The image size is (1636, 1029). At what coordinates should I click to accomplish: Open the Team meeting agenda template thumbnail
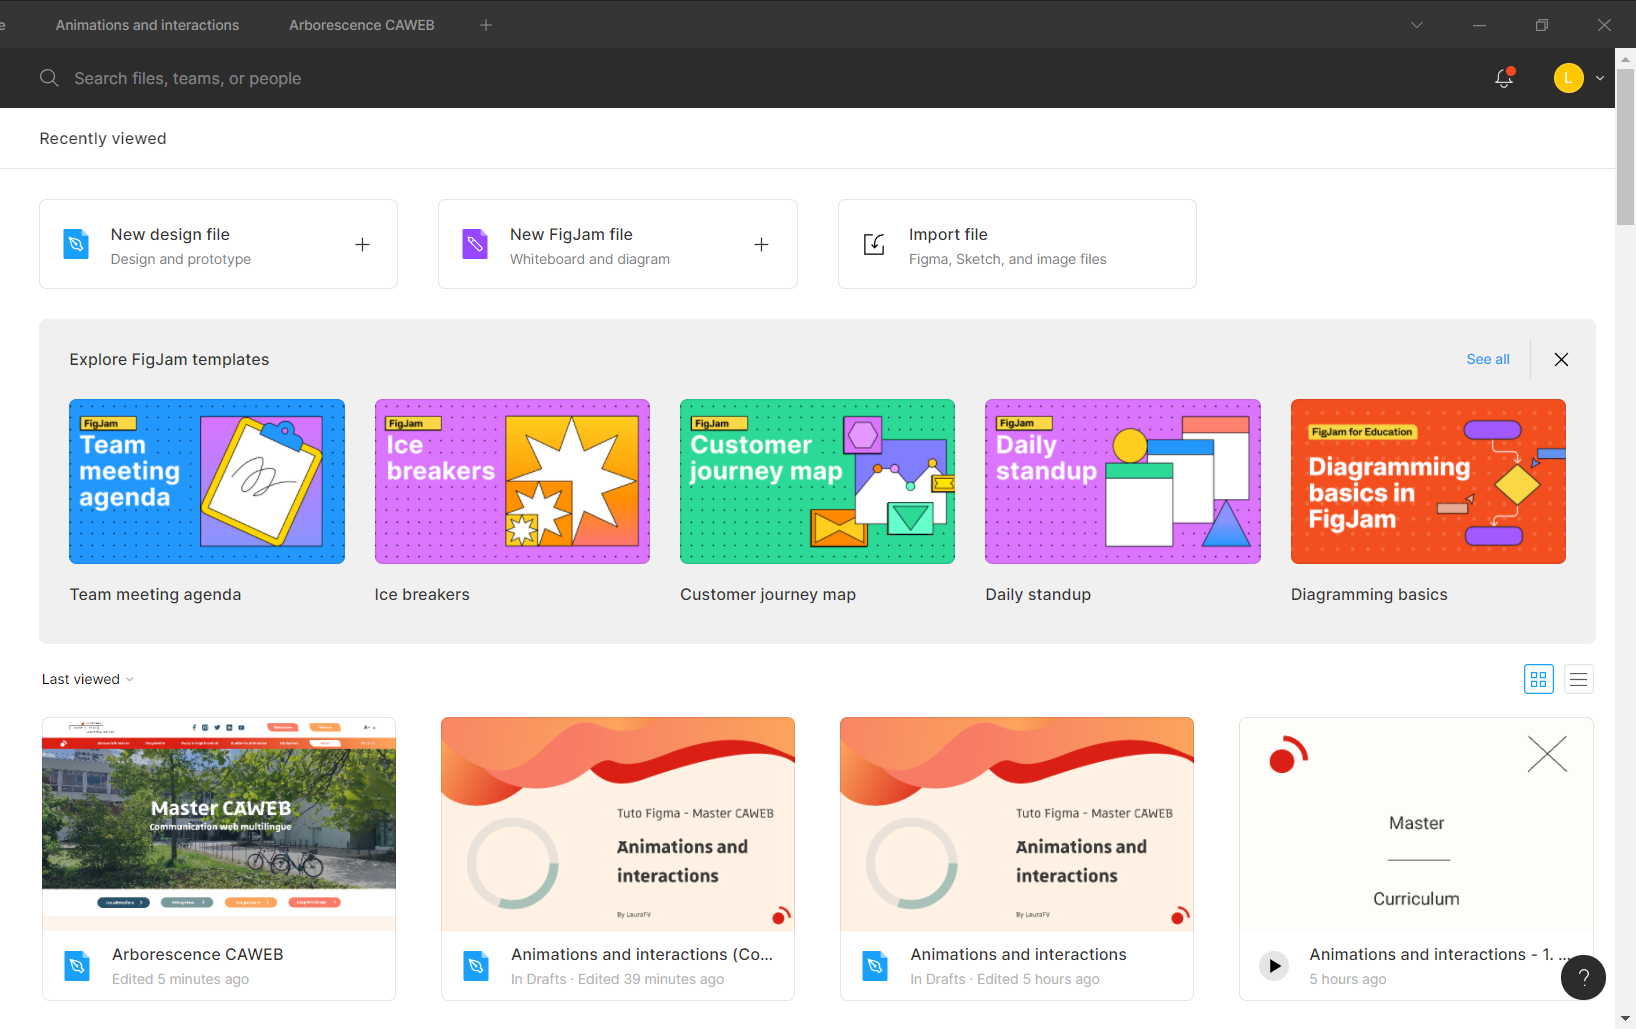(x=207, y=481)
